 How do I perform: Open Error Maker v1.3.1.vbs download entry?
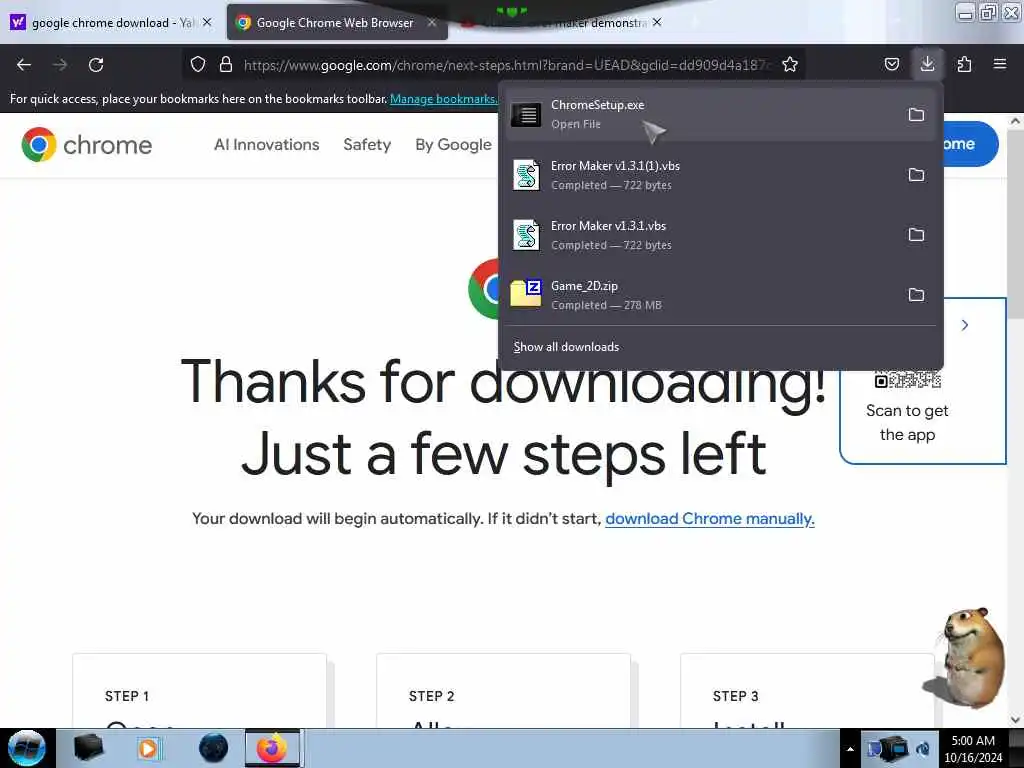click(x=720, y=235)
